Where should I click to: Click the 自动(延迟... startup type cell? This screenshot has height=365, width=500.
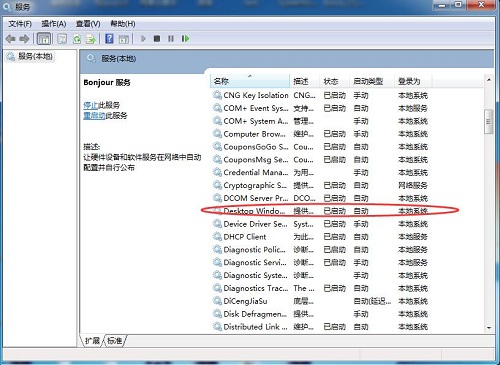point(372,301)
